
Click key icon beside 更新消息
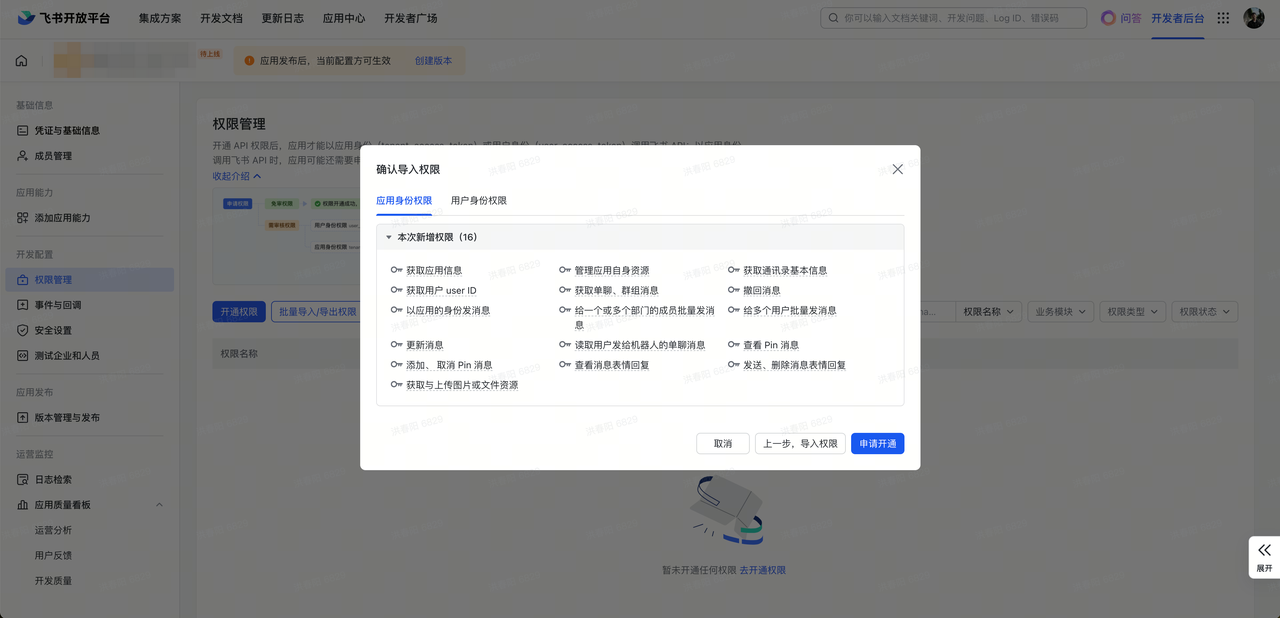point(396,344)
